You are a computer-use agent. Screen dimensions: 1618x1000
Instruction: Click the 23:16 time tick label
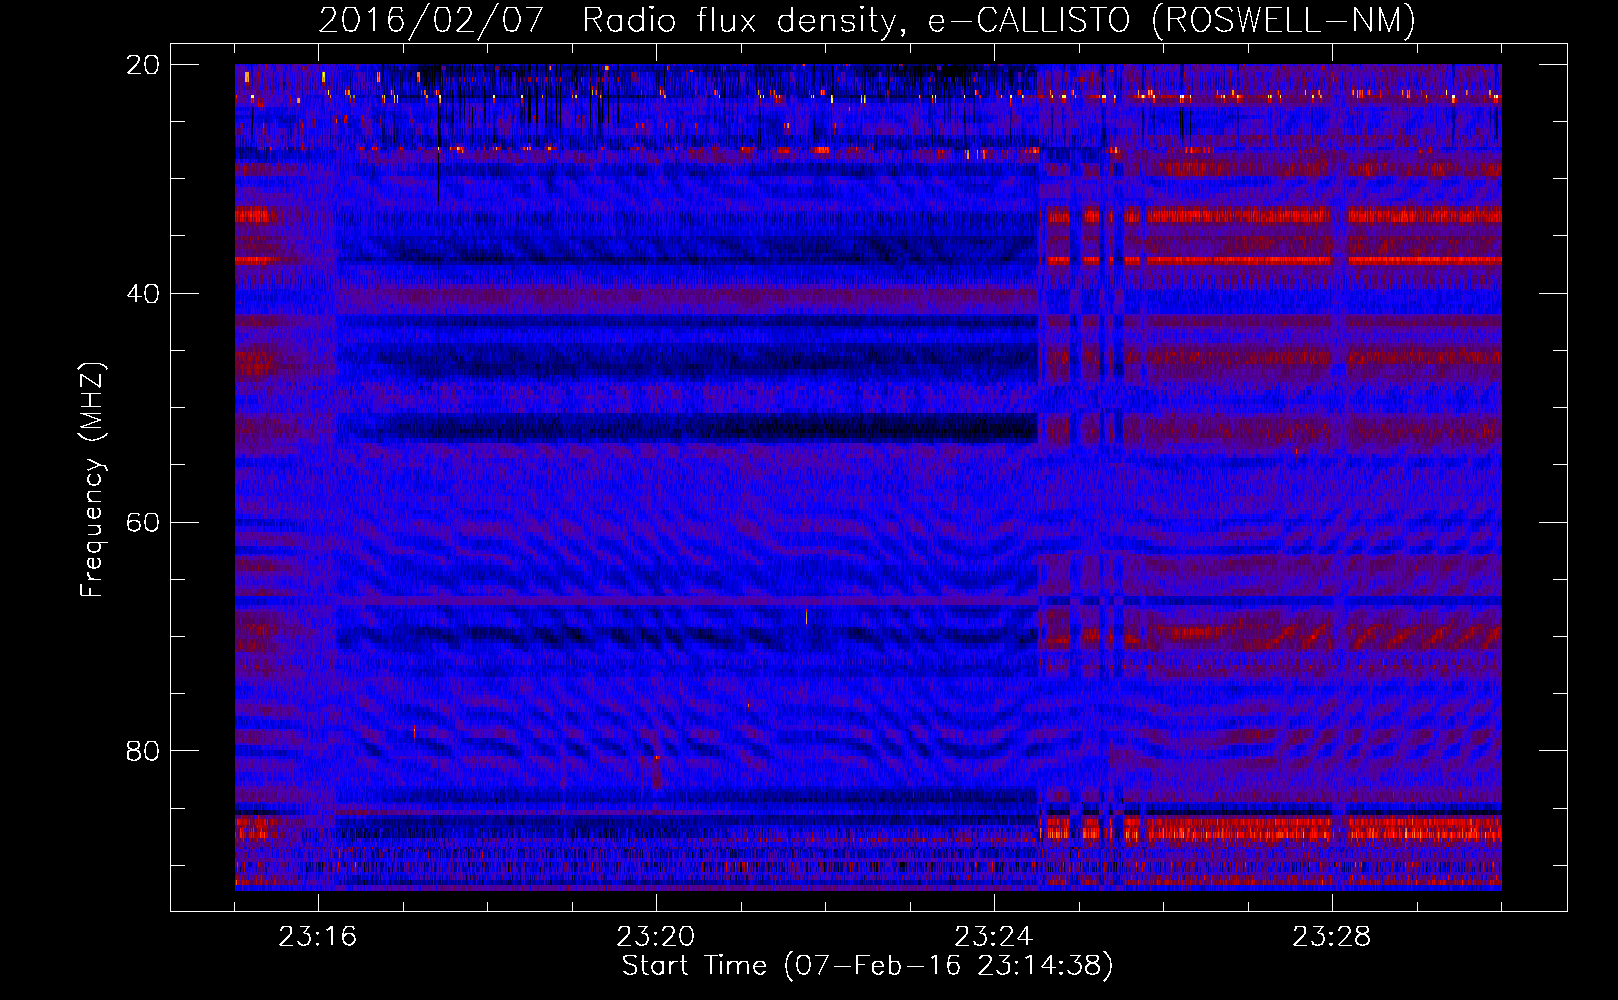pos(318,937)
